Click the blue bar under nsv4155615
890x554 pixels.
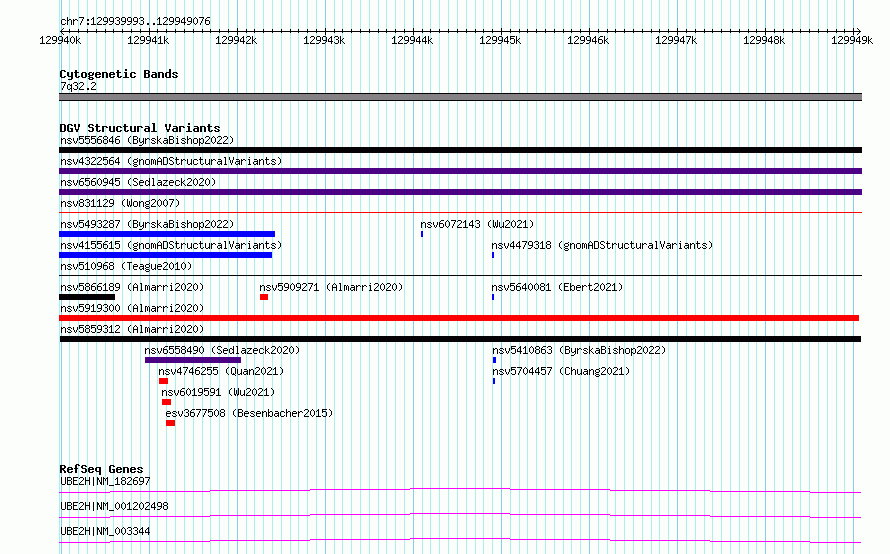point(166,255)
